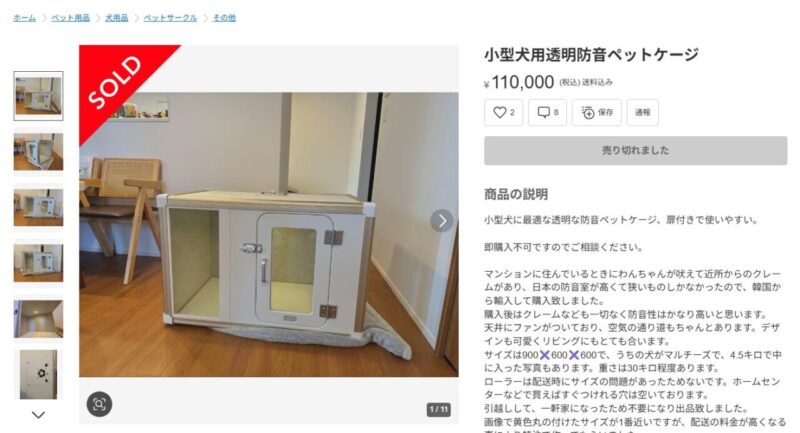Screen dimensions: 800x433
Task: Report listing with 通報 button
Action: (642, 112)
